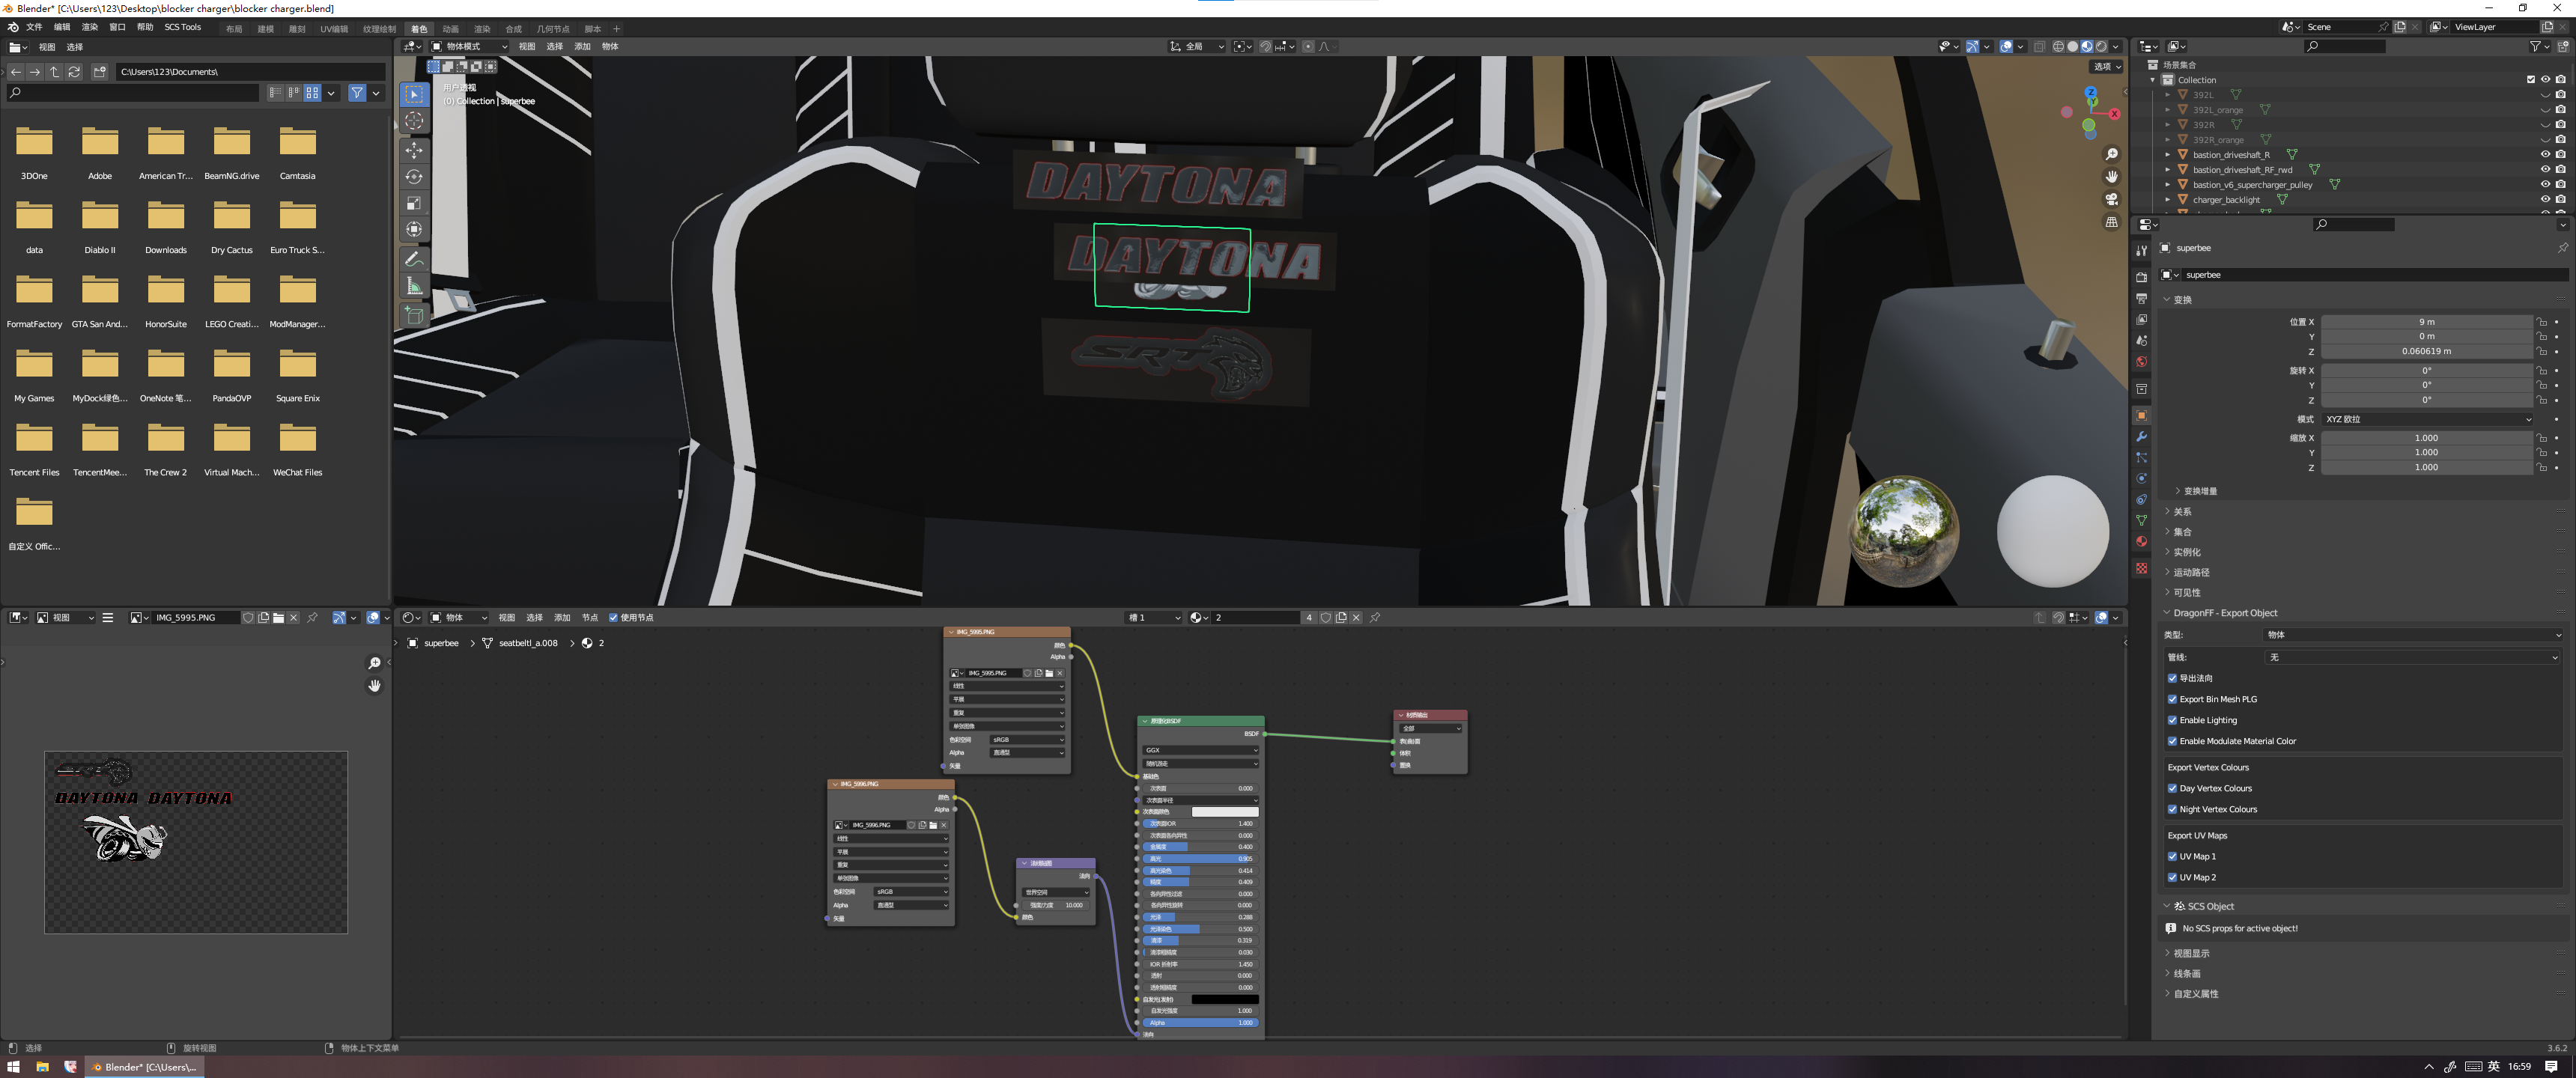Select the Box Select tool in viewport toolbar
The height and width of the screenshot is (1078, 2576).
click(x=414, y=94)
